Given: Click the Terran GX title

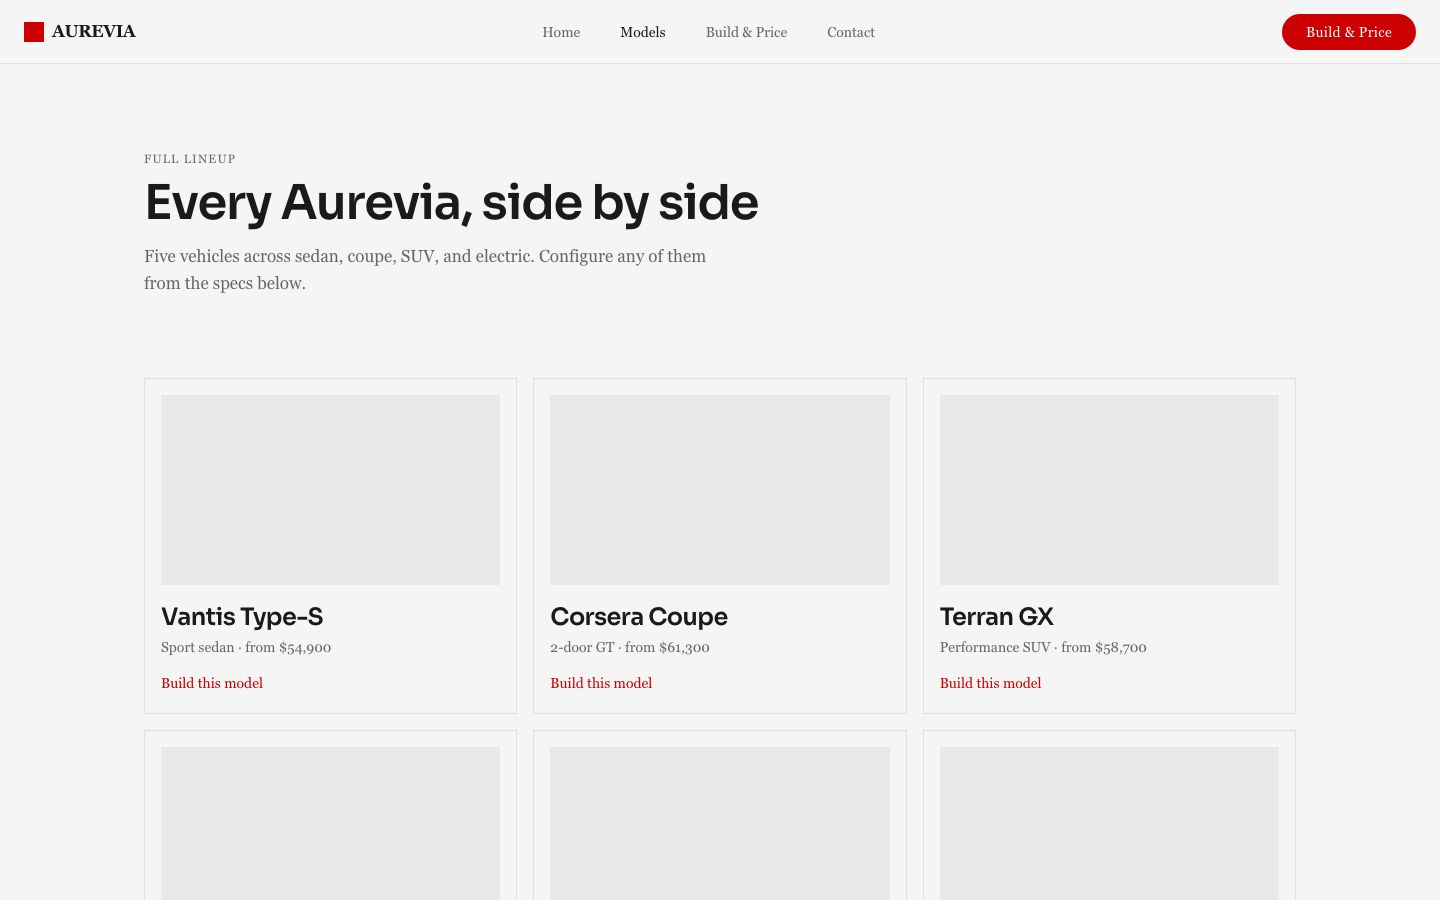Looking at the screenshot, I should pyautogui.click(x=997, y=617).
